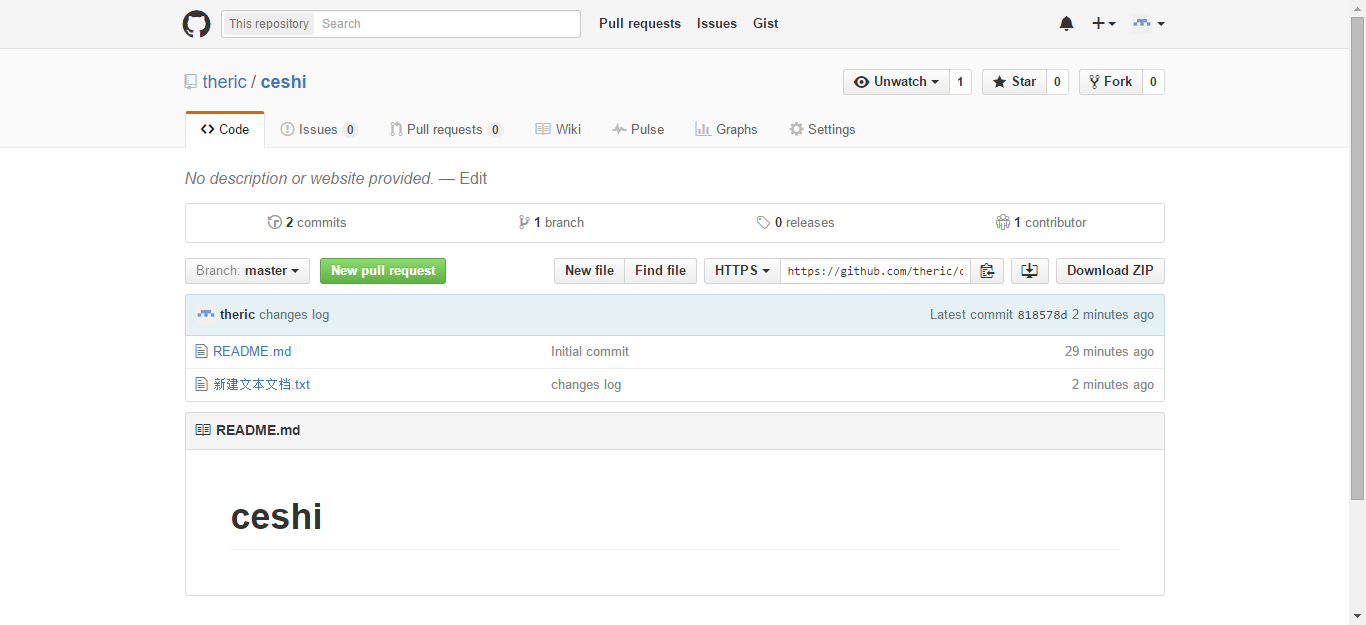Select the clone URL text field

876,271
